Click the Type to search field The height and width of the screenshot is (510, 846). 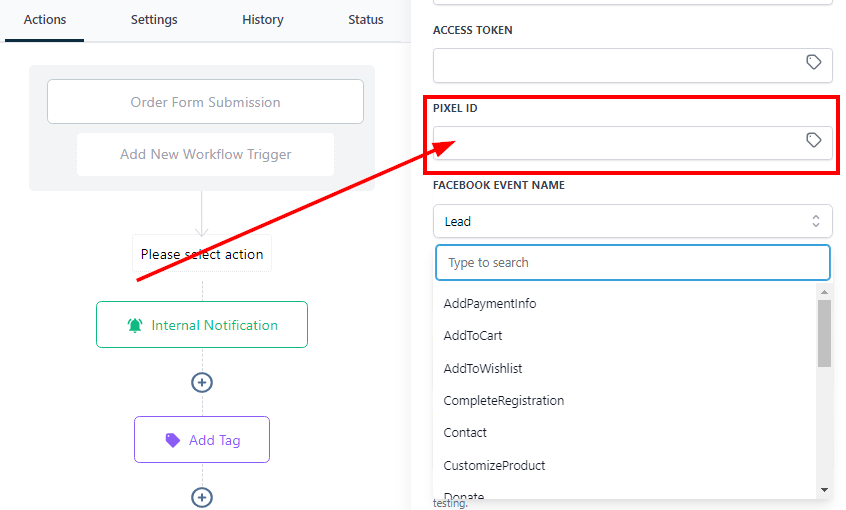tap(632, 263)
